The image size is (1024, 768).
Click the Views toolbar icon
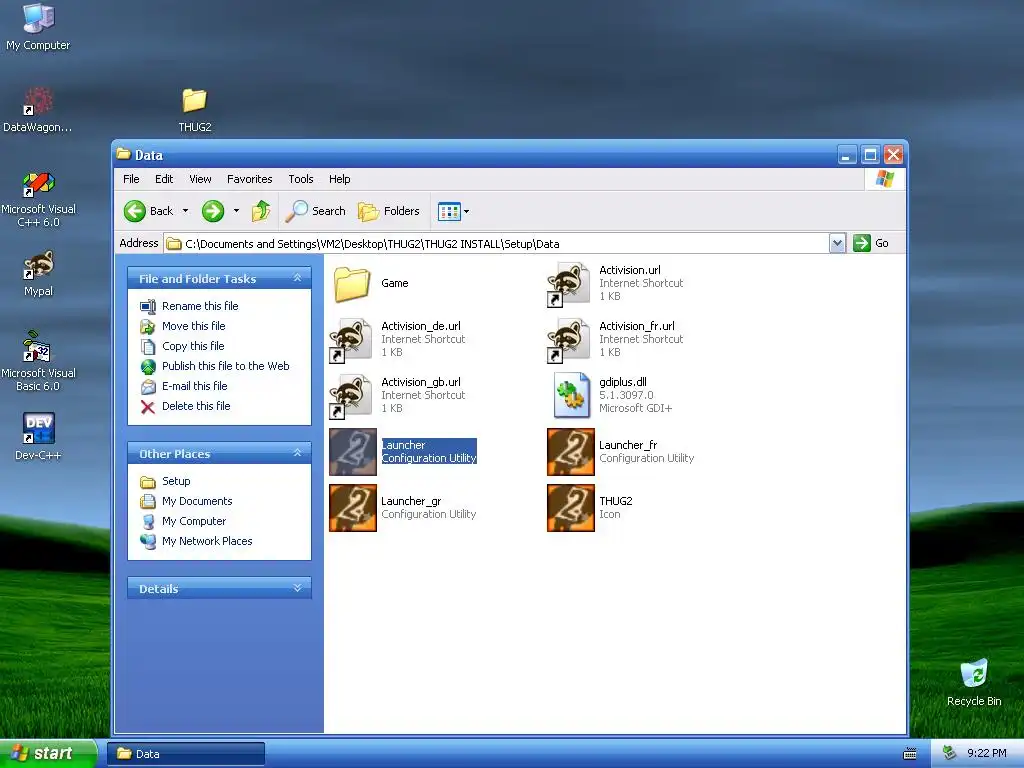coord(449,212)
